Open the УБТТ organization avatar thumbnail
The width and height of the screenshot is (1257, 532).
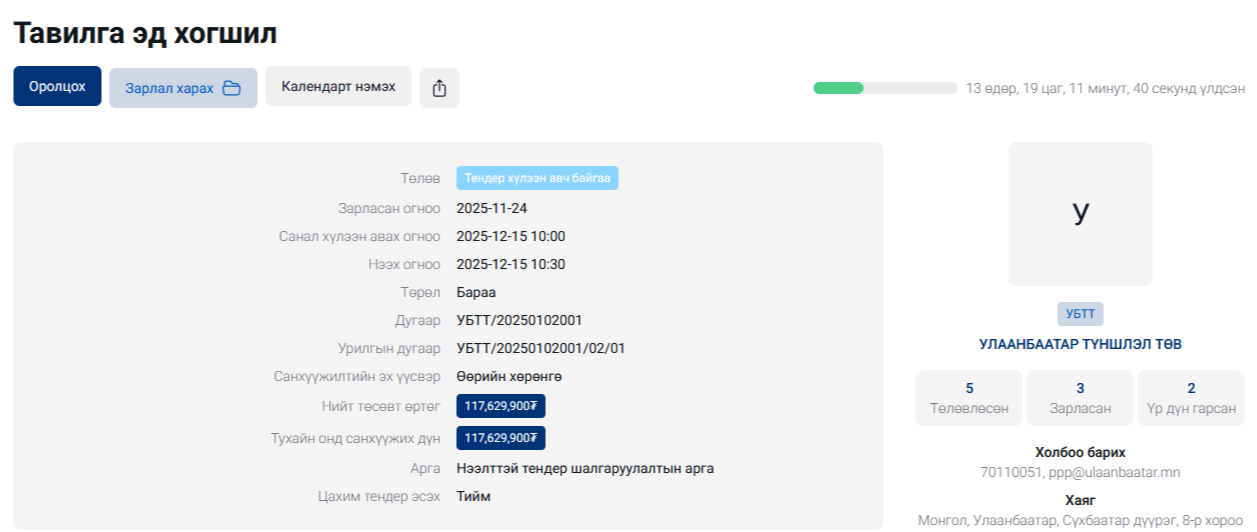[x=1080, y=213]
